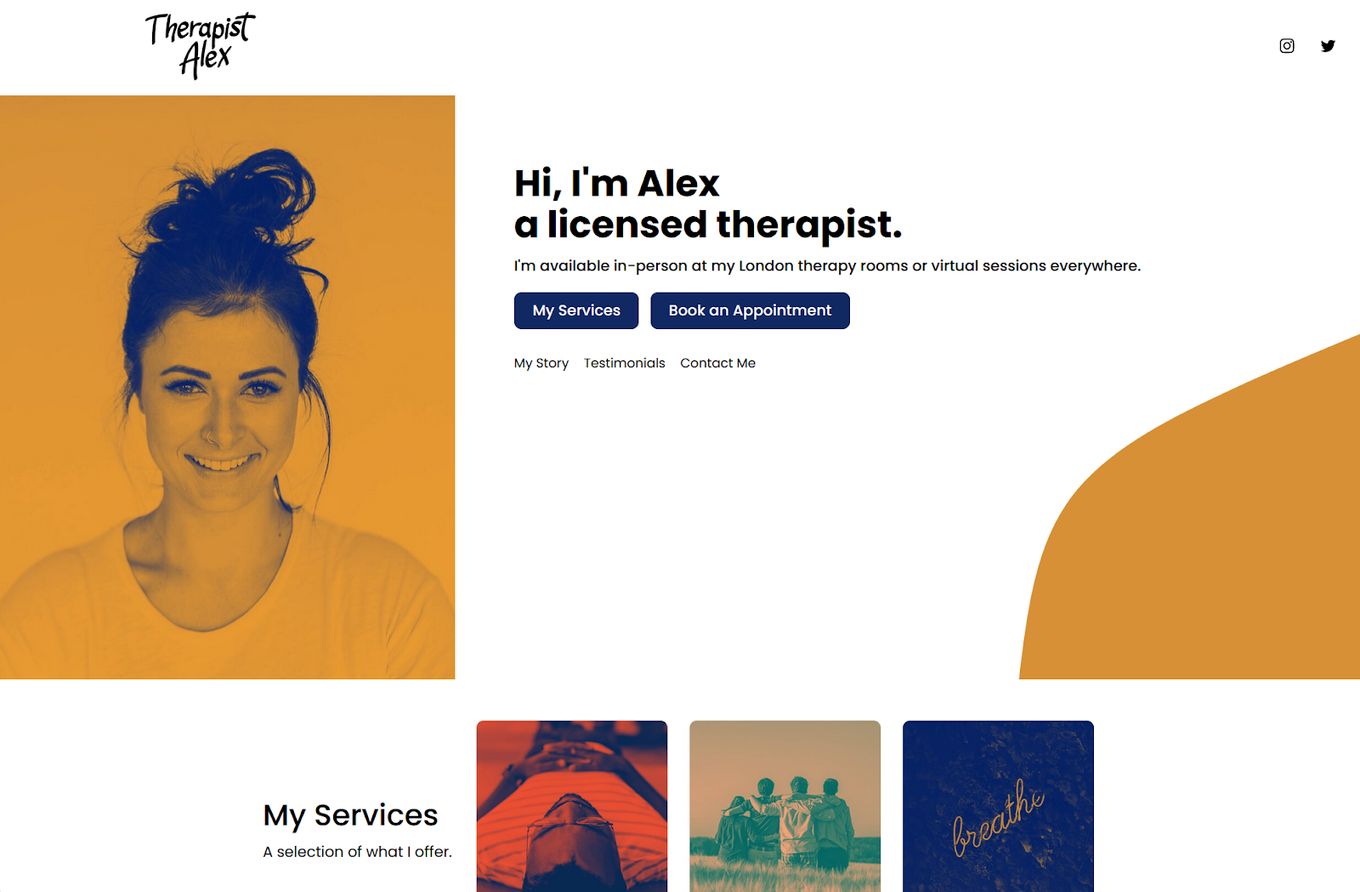Image resolution: width=1360 pixels, height=892 pixels.
Task: Open the Instagram profile icon
Action: click(1287, 46)
